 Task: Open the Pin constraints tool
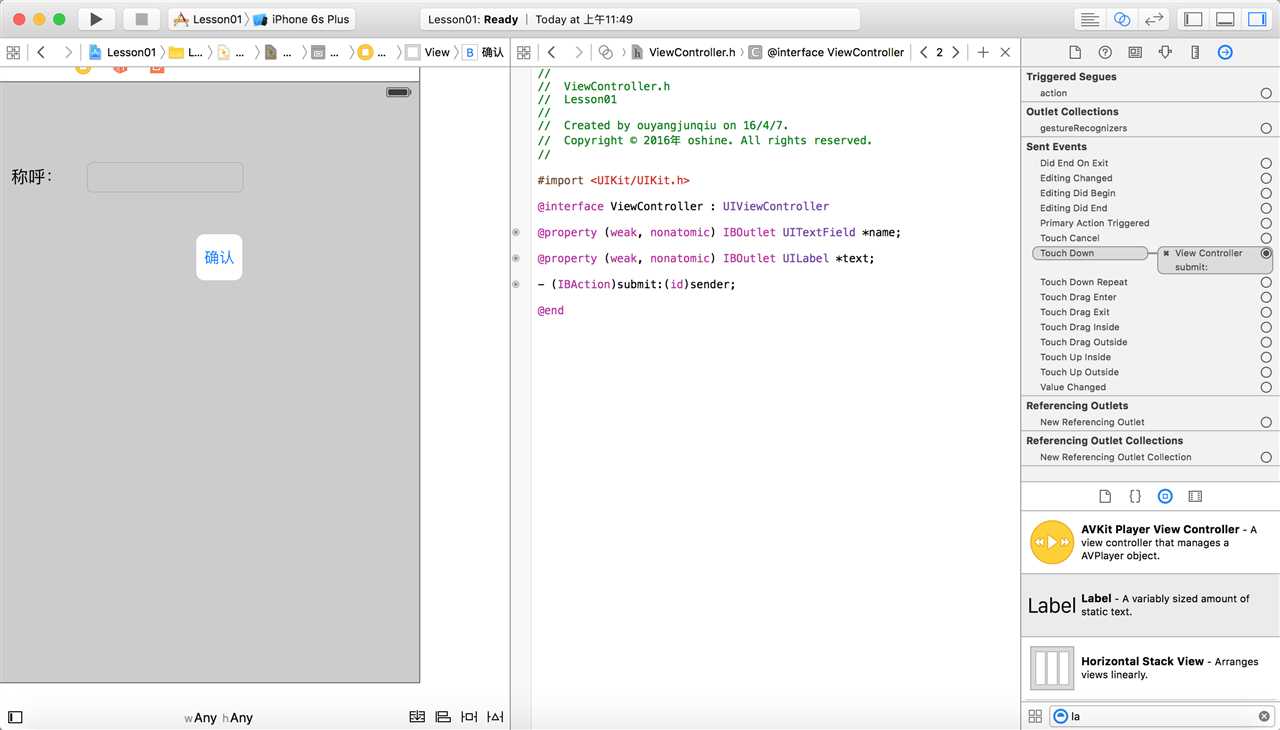(469, 717)
